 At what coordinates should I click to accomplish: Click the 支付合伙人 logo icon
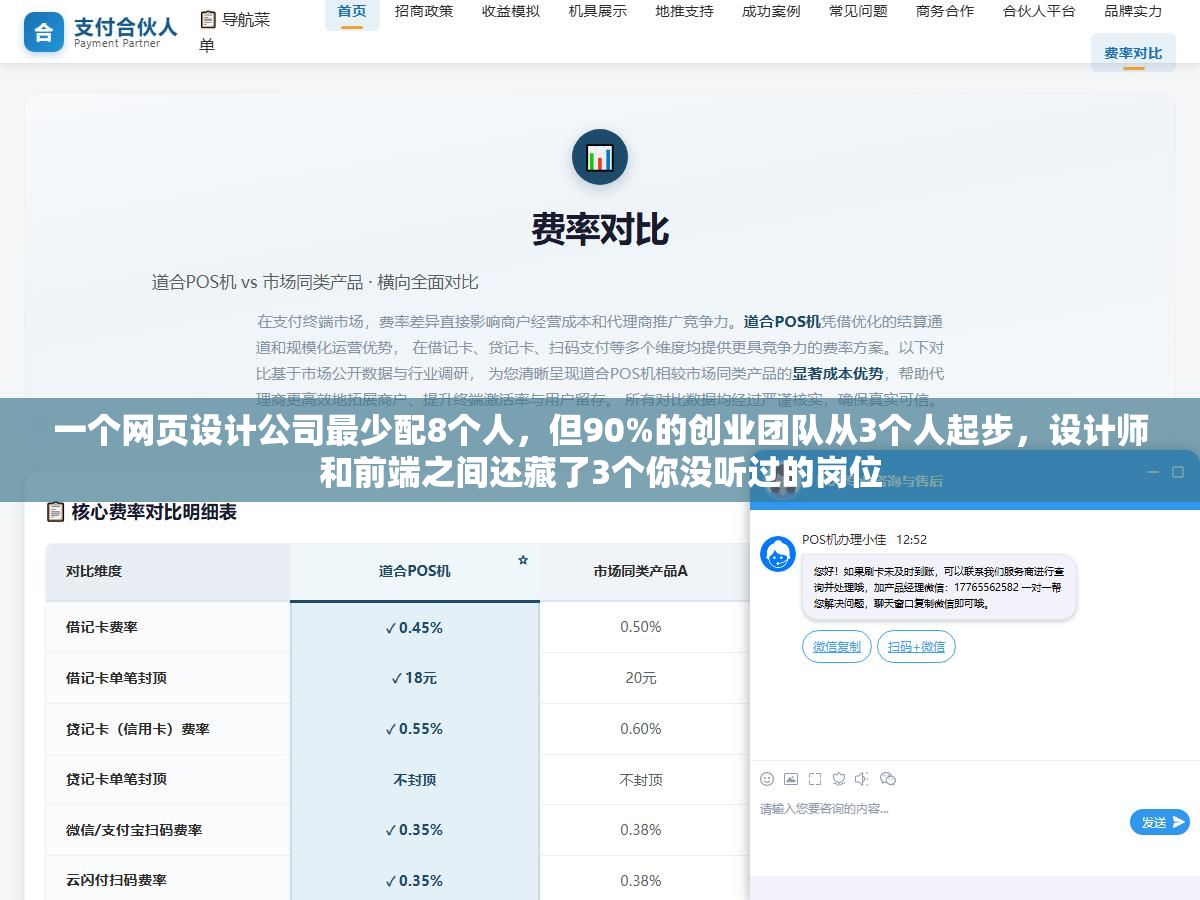pyautogui.click(x=43, y=32)
